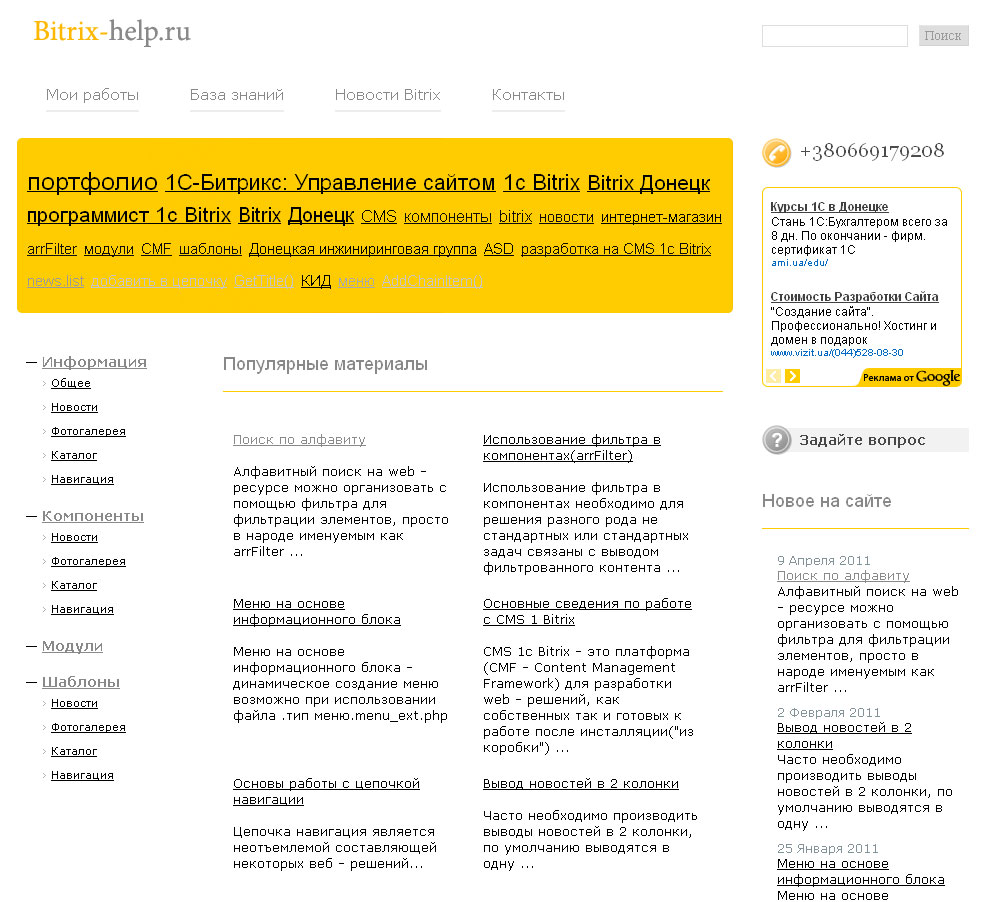Click the 1С-Битрикс: Управление сайтом tag
990x902 pixels.
coord(330,182)
